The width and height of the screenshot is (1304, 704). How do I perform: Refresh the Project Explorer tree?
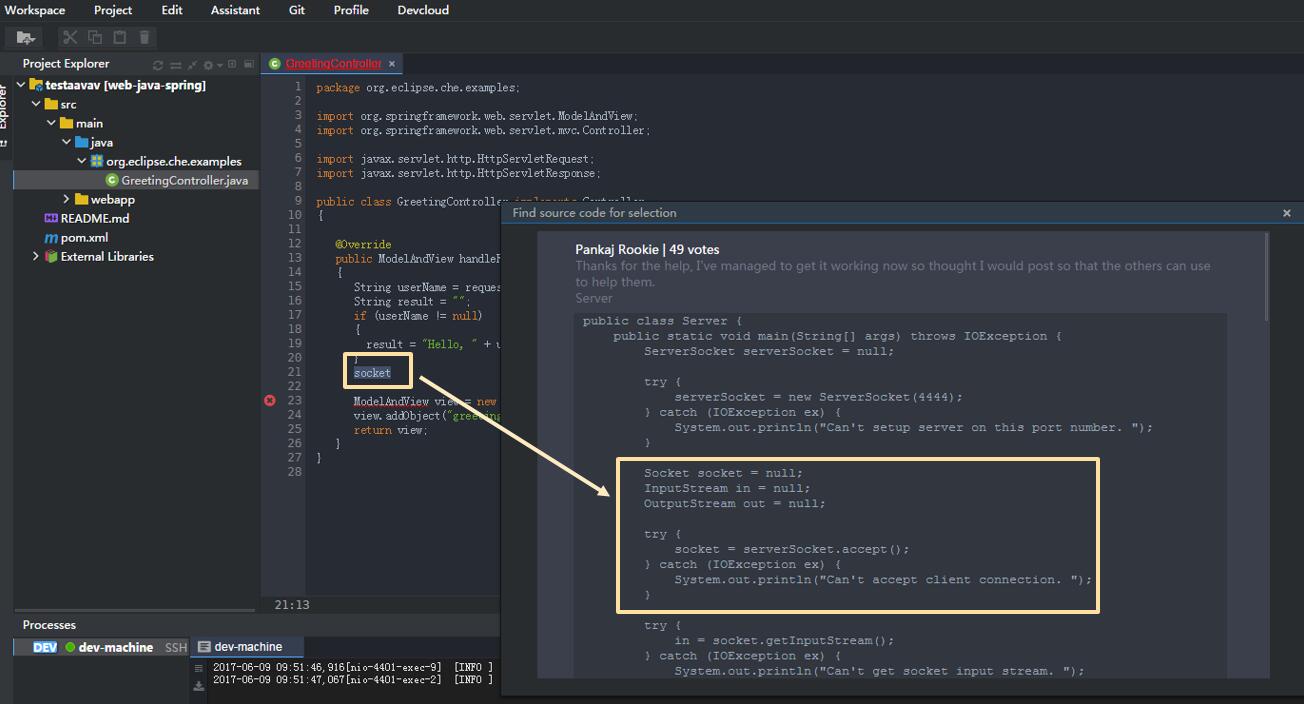(158, 65)
